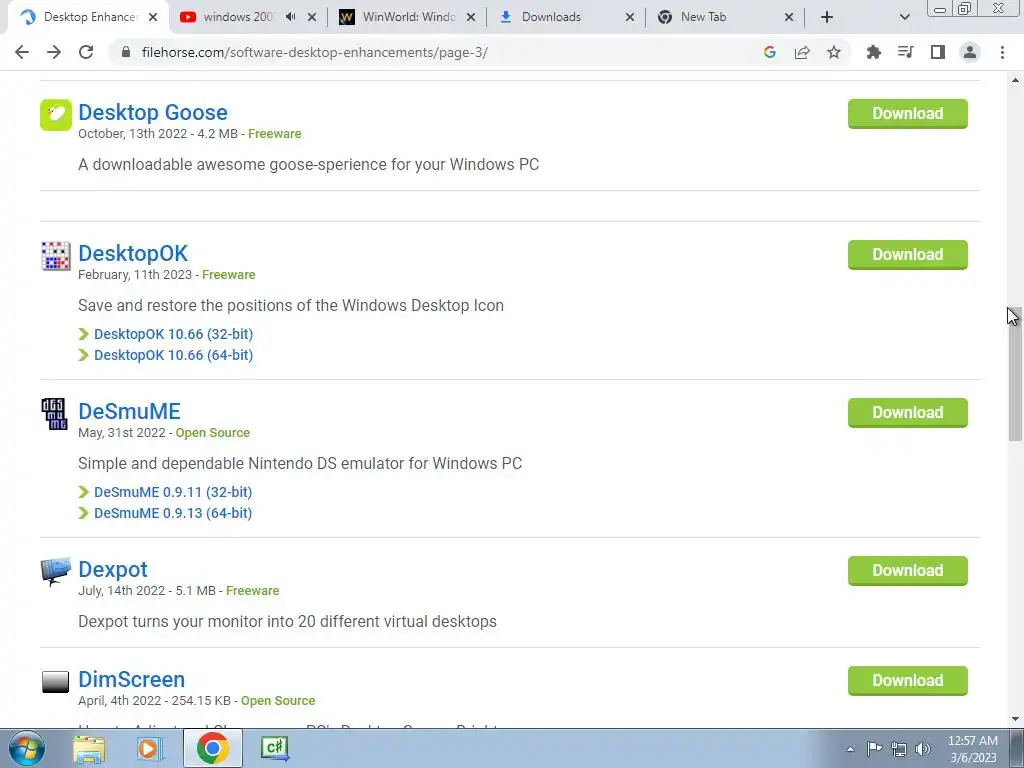Click Download button for DimScreen
Viewport: 1024px width, 768px height.
pos(908,680)
